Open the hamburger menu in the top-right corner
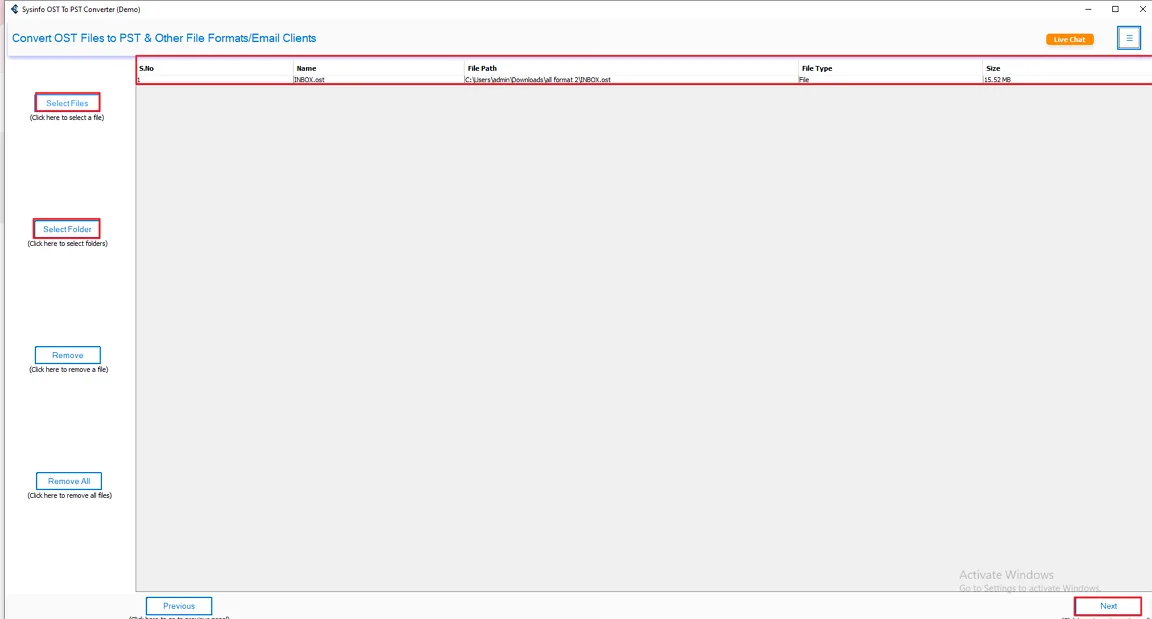 (1128, 37)
